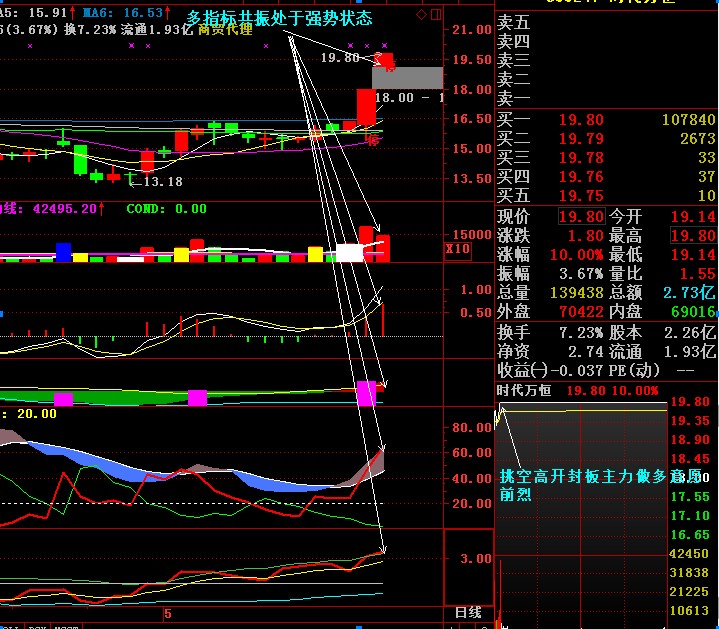
Task: Click the 卖三 row label
Action: pyautogui.click(x=514, y=61)
